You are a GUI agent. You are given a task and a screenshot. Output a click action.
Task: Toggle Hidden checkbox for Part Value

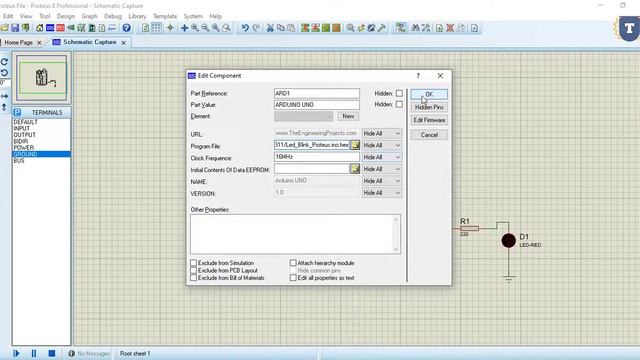(399, 104)
